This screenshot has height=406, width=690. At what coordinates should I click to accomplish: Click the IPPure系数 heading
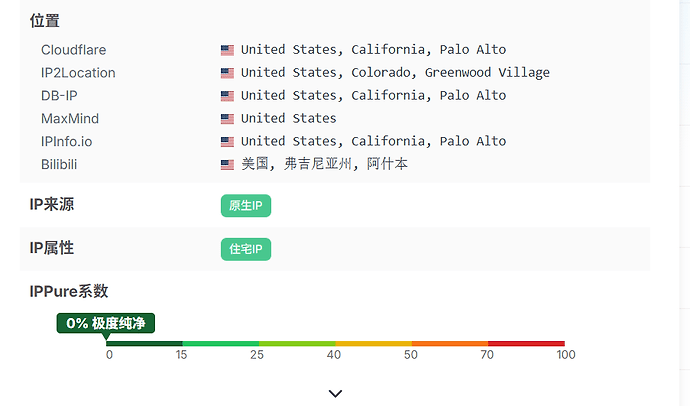tap(69, 291)
